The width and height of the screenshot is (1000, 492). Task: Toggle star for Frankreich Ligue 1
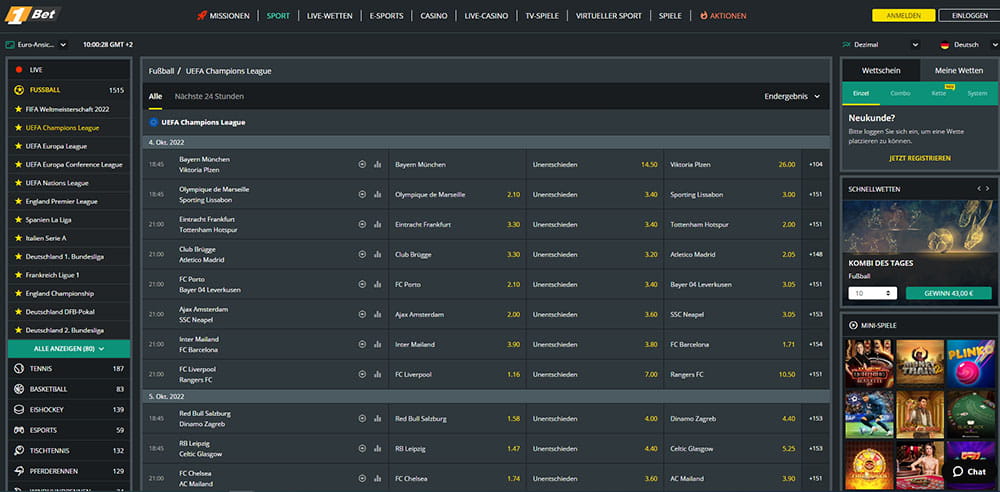click(x=18, y=275)
